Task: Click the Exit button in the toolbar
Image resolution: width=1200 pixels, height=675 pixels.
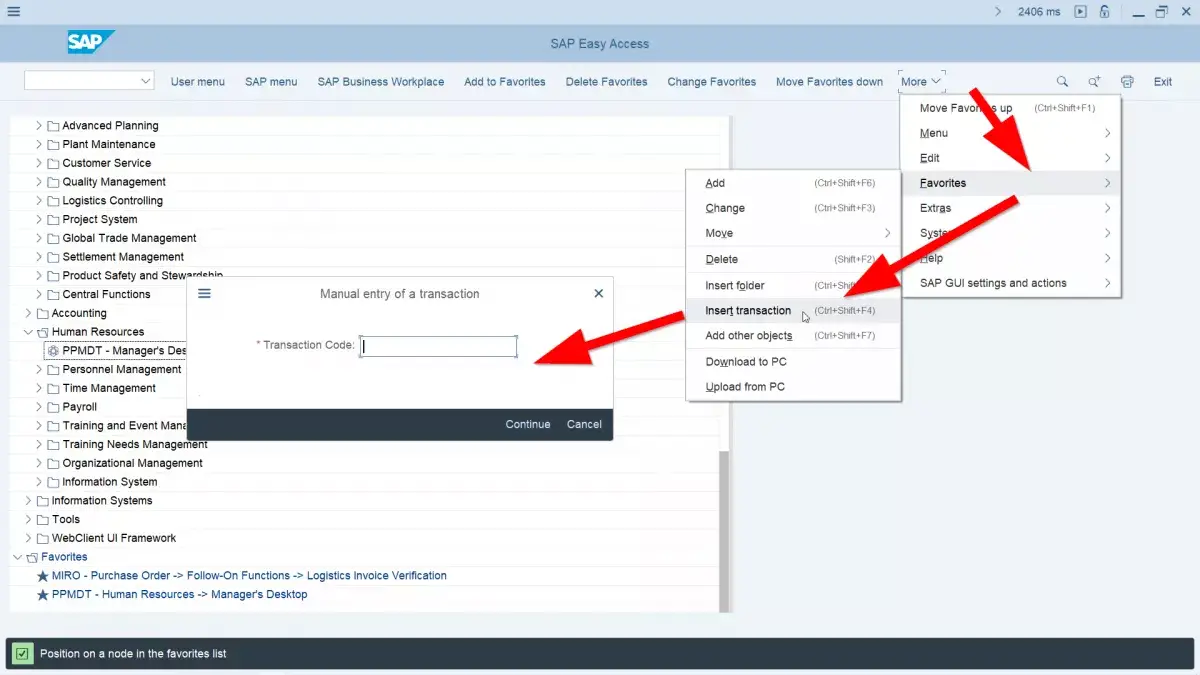Action: tap(1163, 82)
